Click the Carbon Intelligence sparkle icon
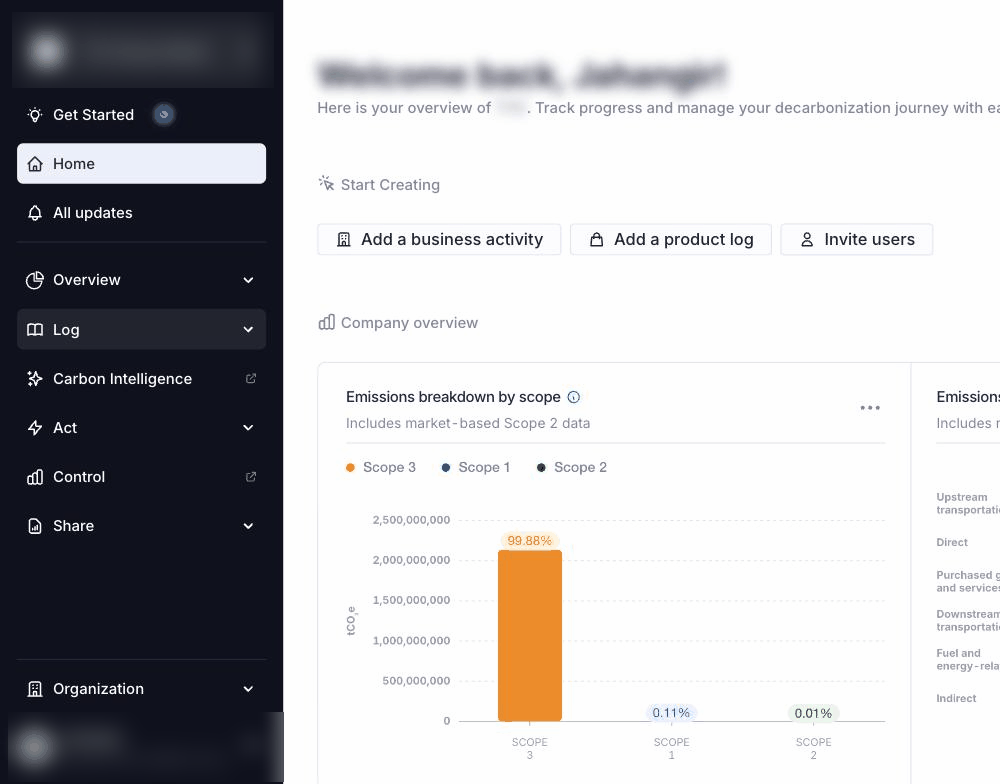 (x=35, y=379)
